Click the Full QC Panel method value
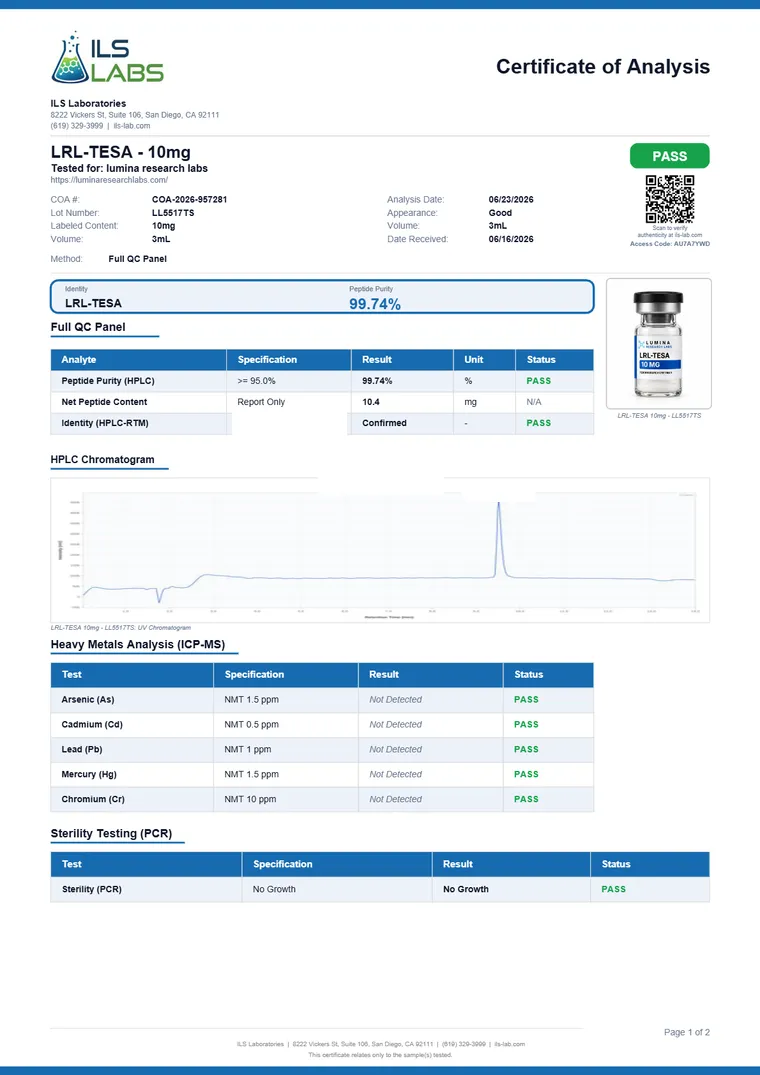This screenshot has width=760, height=1075. tap(137, 259)
